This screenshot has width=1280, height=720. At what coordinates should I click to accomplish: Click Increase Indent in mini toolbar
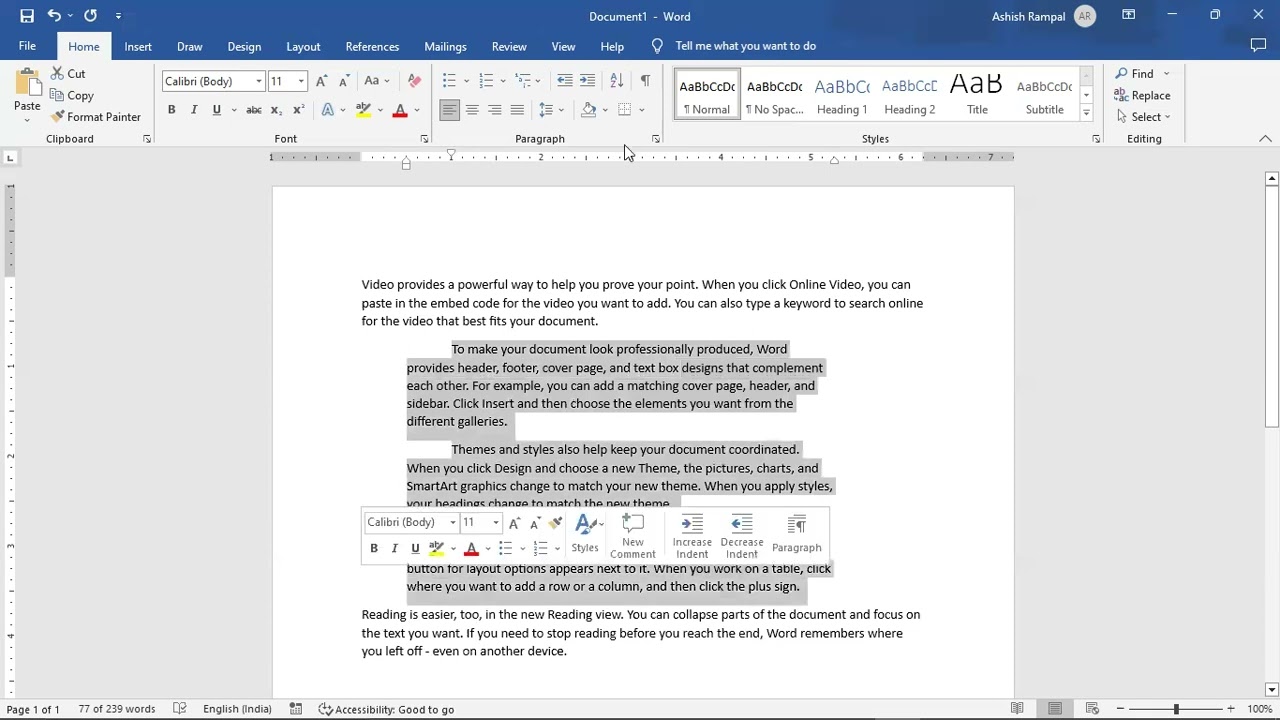(x=692, y=537)
